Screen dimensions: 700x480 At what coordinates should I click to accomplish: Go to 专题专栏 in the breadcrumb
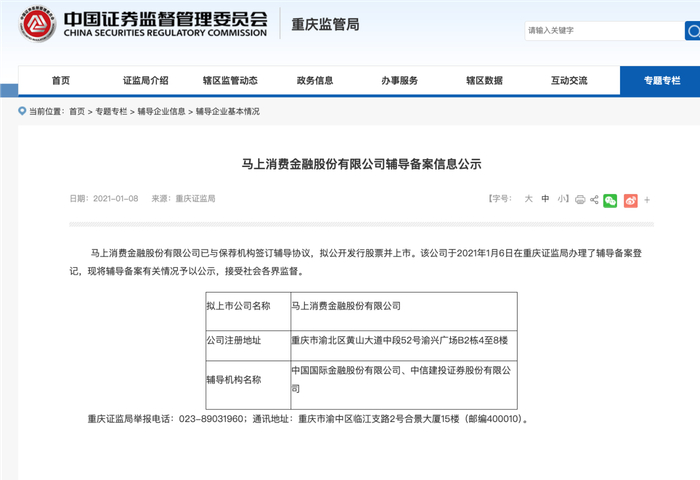click(111, 111)
